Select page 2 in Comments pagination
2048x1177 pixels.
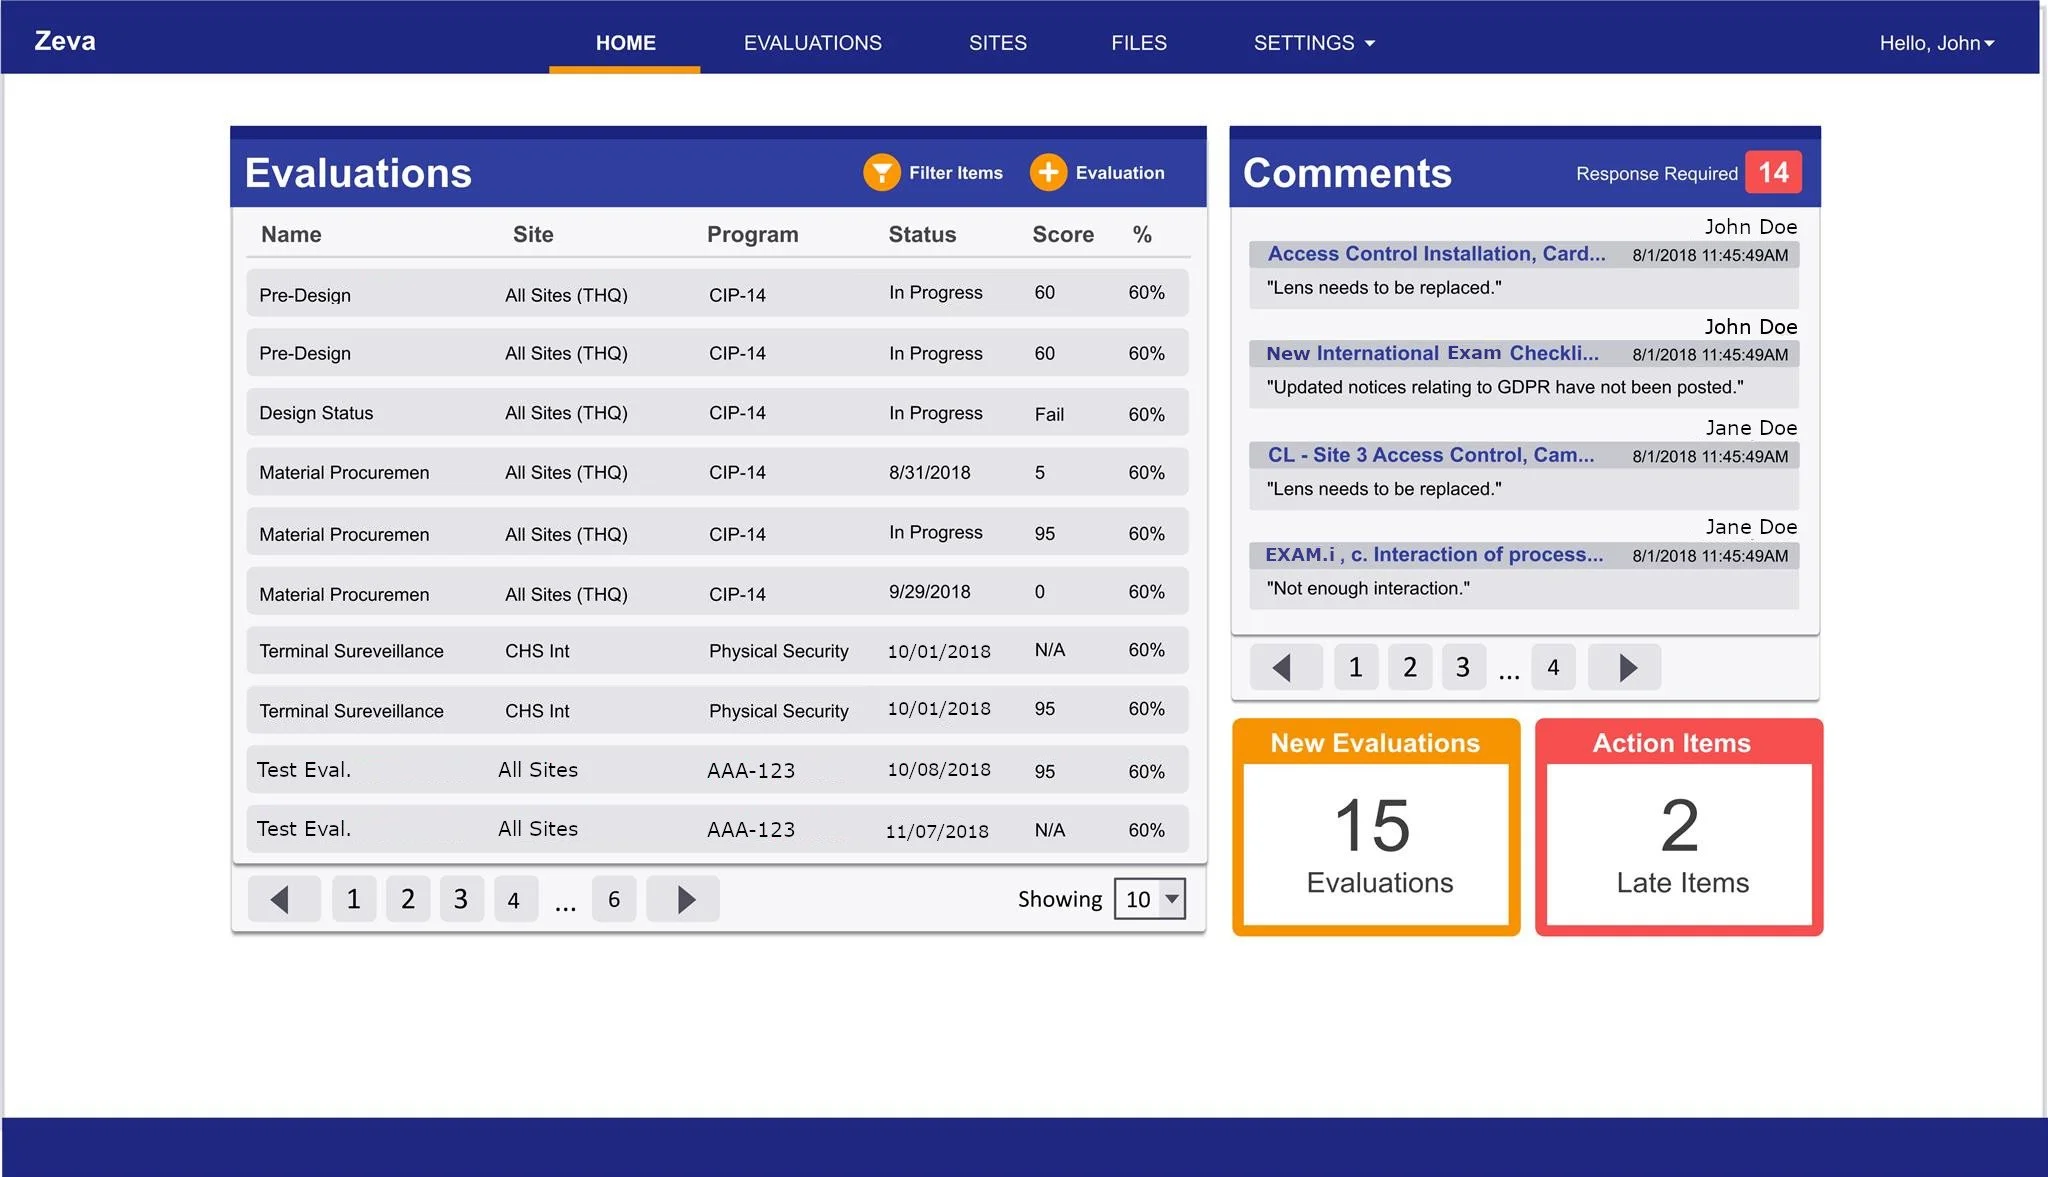pos(1409,667)
